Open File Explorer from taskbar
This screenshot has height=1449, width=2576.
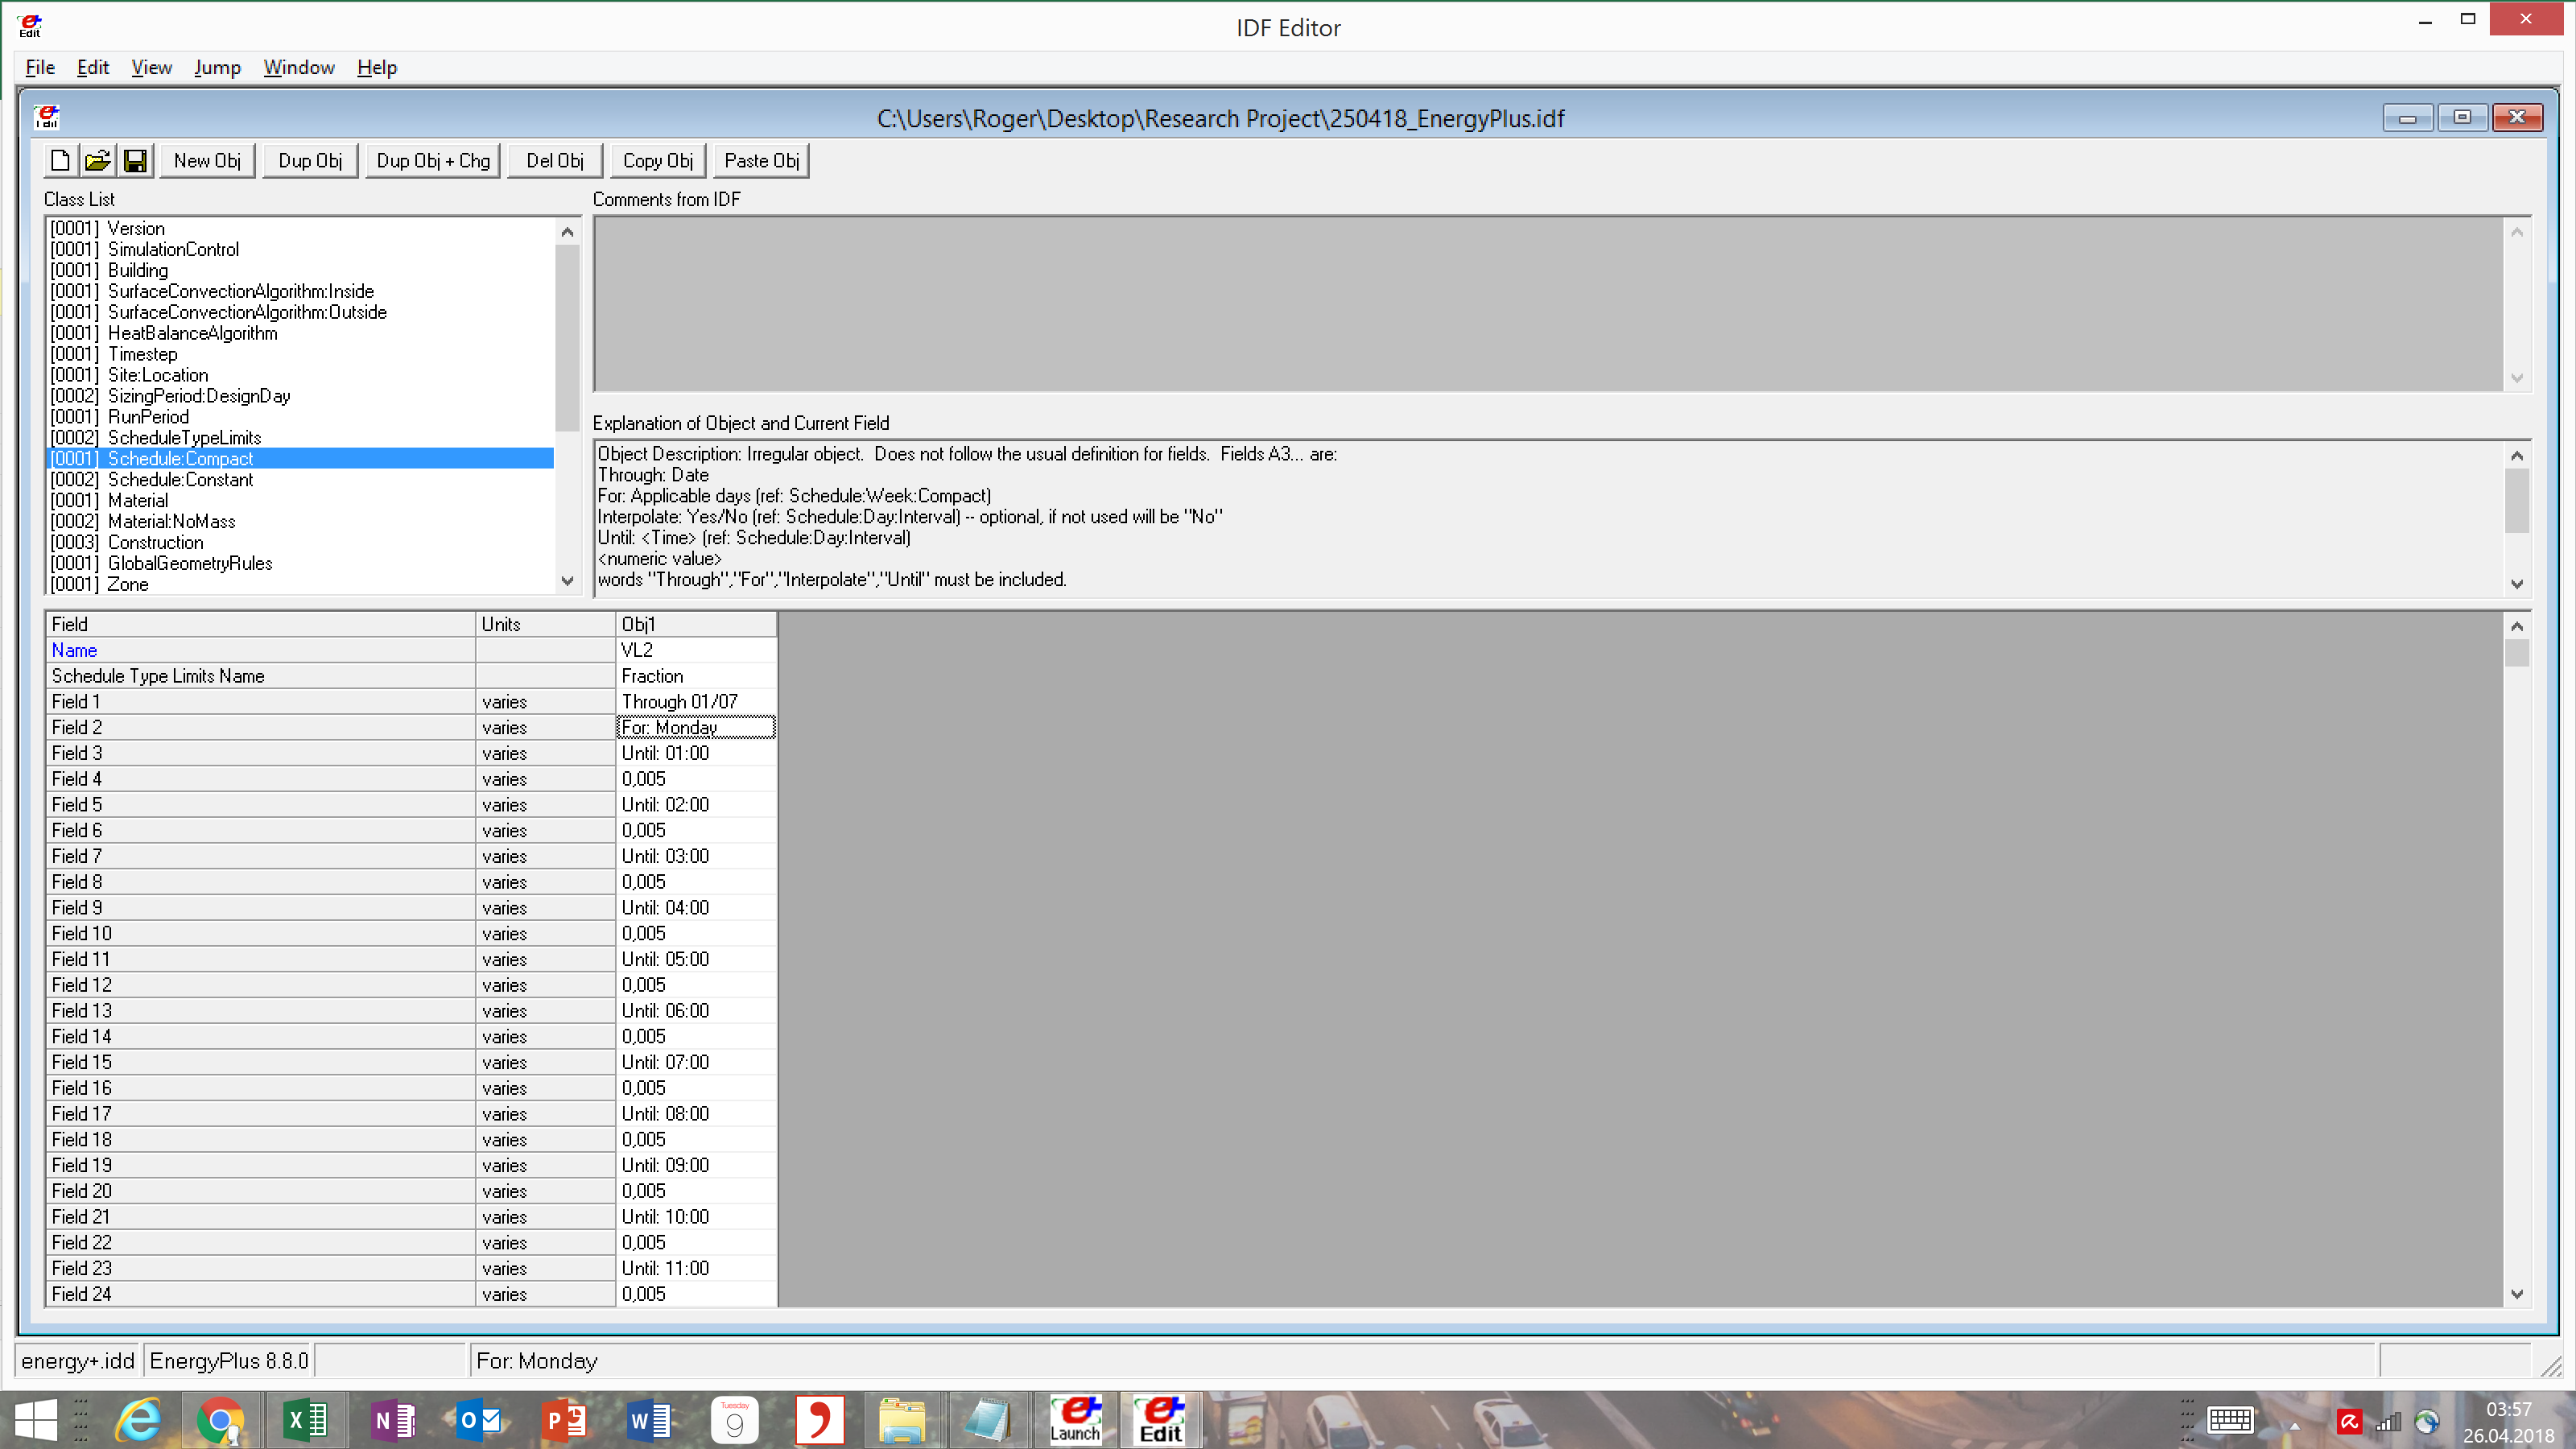pos(902,1420)
